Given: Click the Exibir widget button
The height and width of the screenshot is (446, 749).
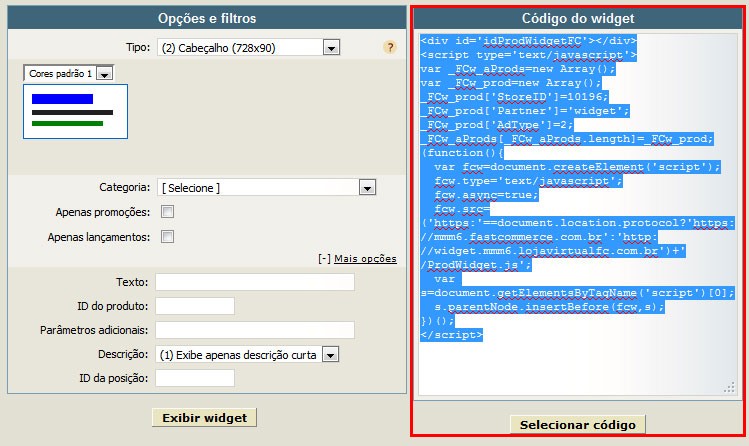Looking at the screenshot, I should click(x=204, y=418).
